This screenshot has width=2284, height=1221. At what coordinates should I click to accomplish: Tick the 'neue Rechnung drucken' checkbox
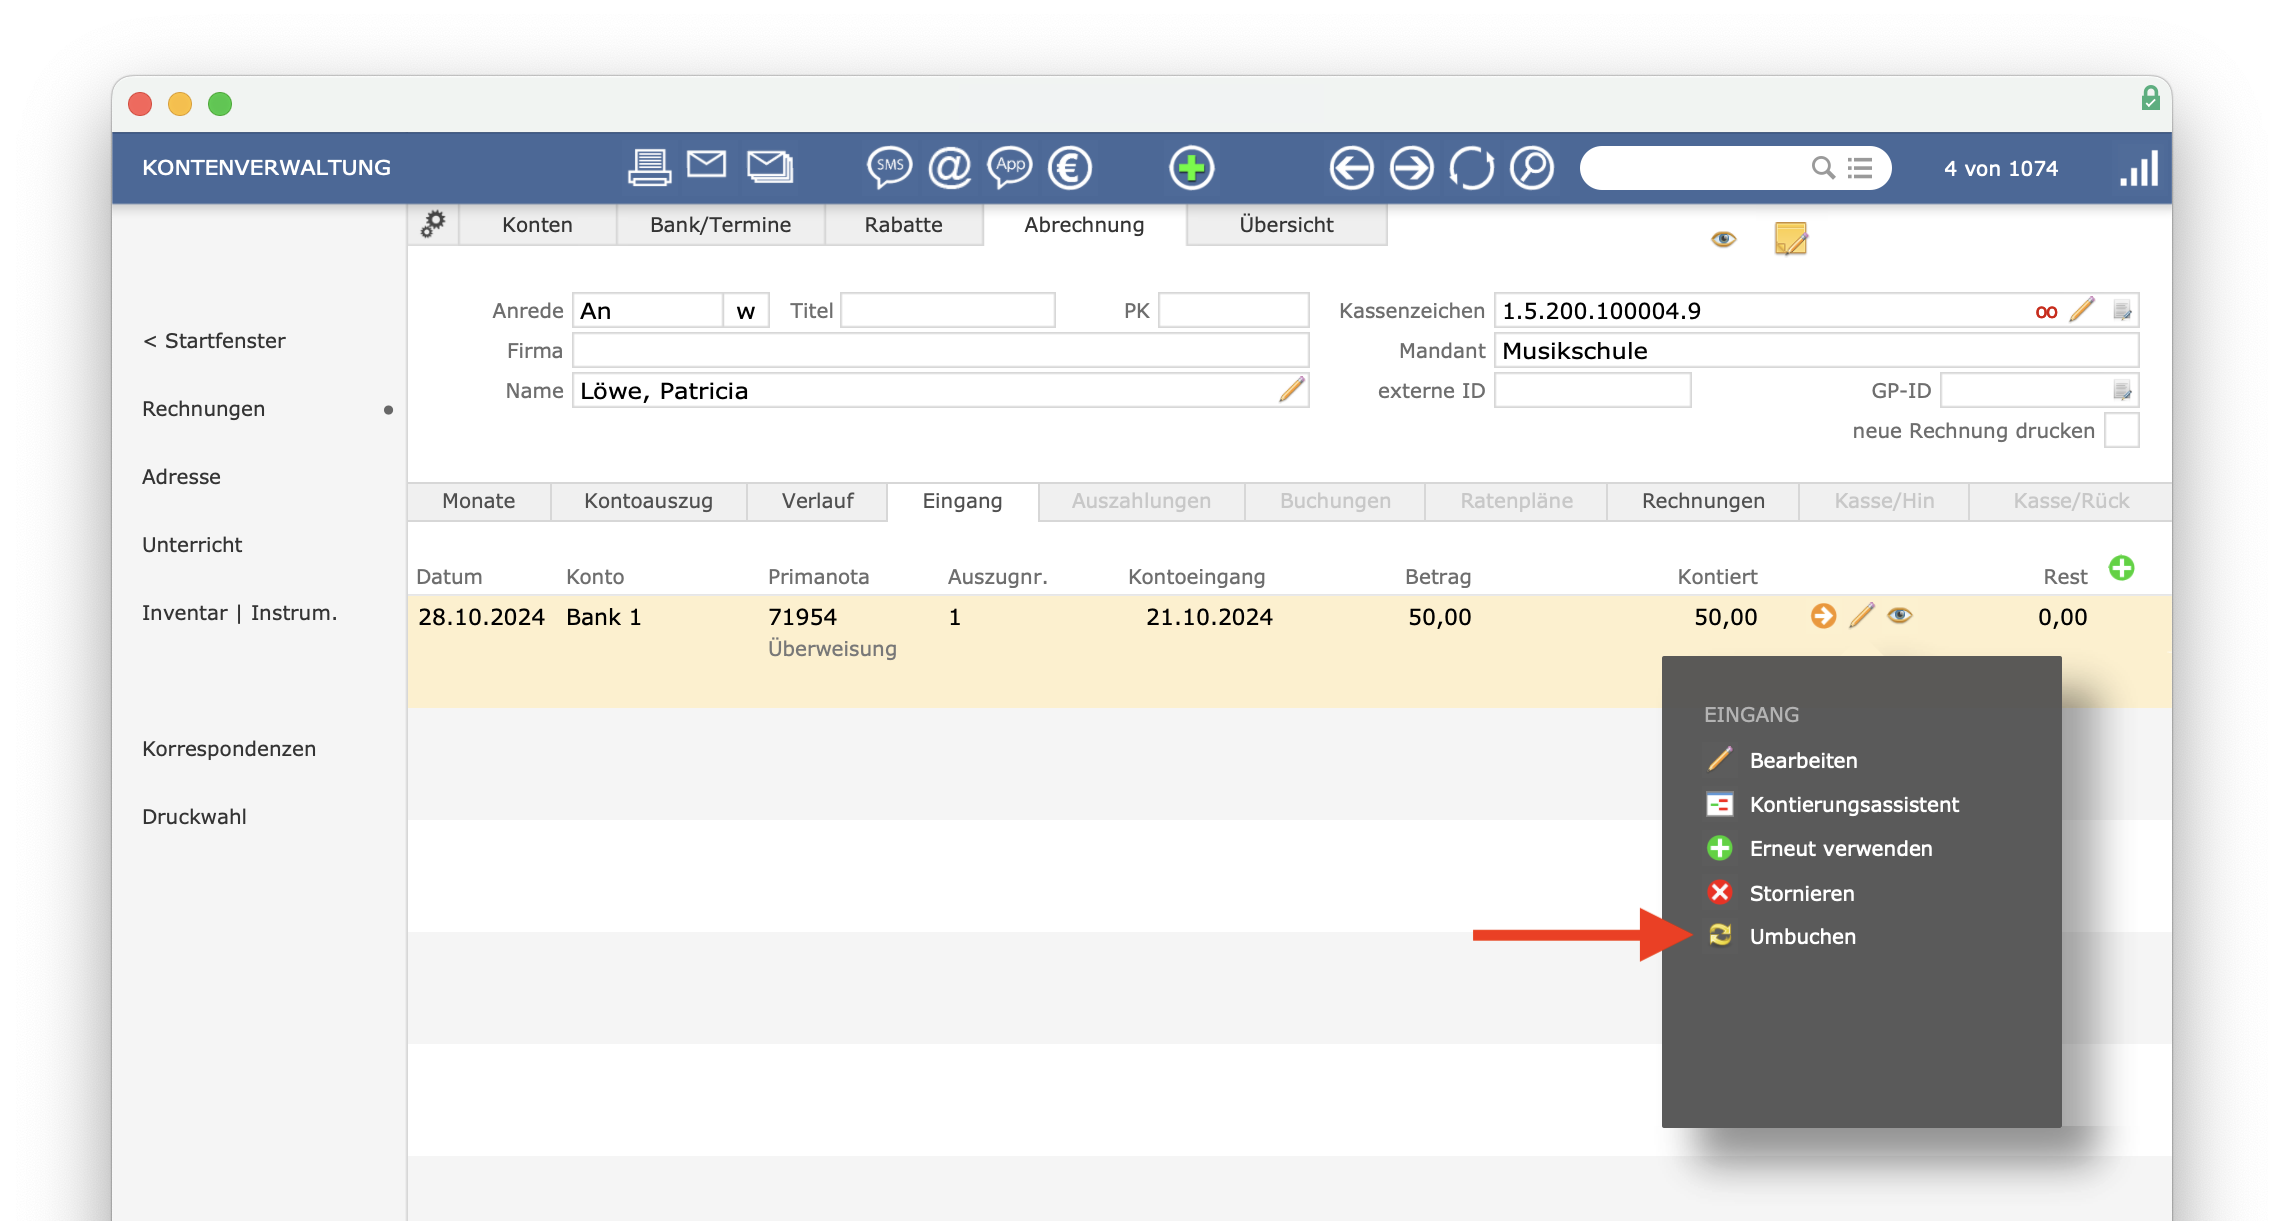pos(2121,430)
